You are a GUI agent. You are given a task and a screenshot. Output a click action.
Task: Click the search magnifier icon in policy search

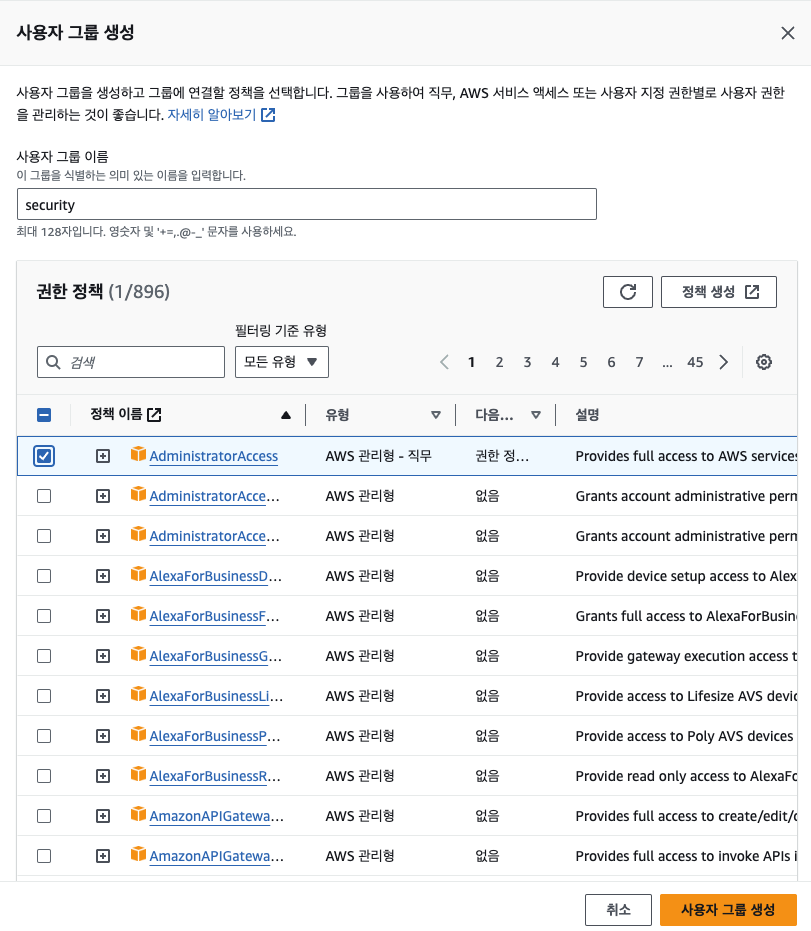(x=53, y=362)
